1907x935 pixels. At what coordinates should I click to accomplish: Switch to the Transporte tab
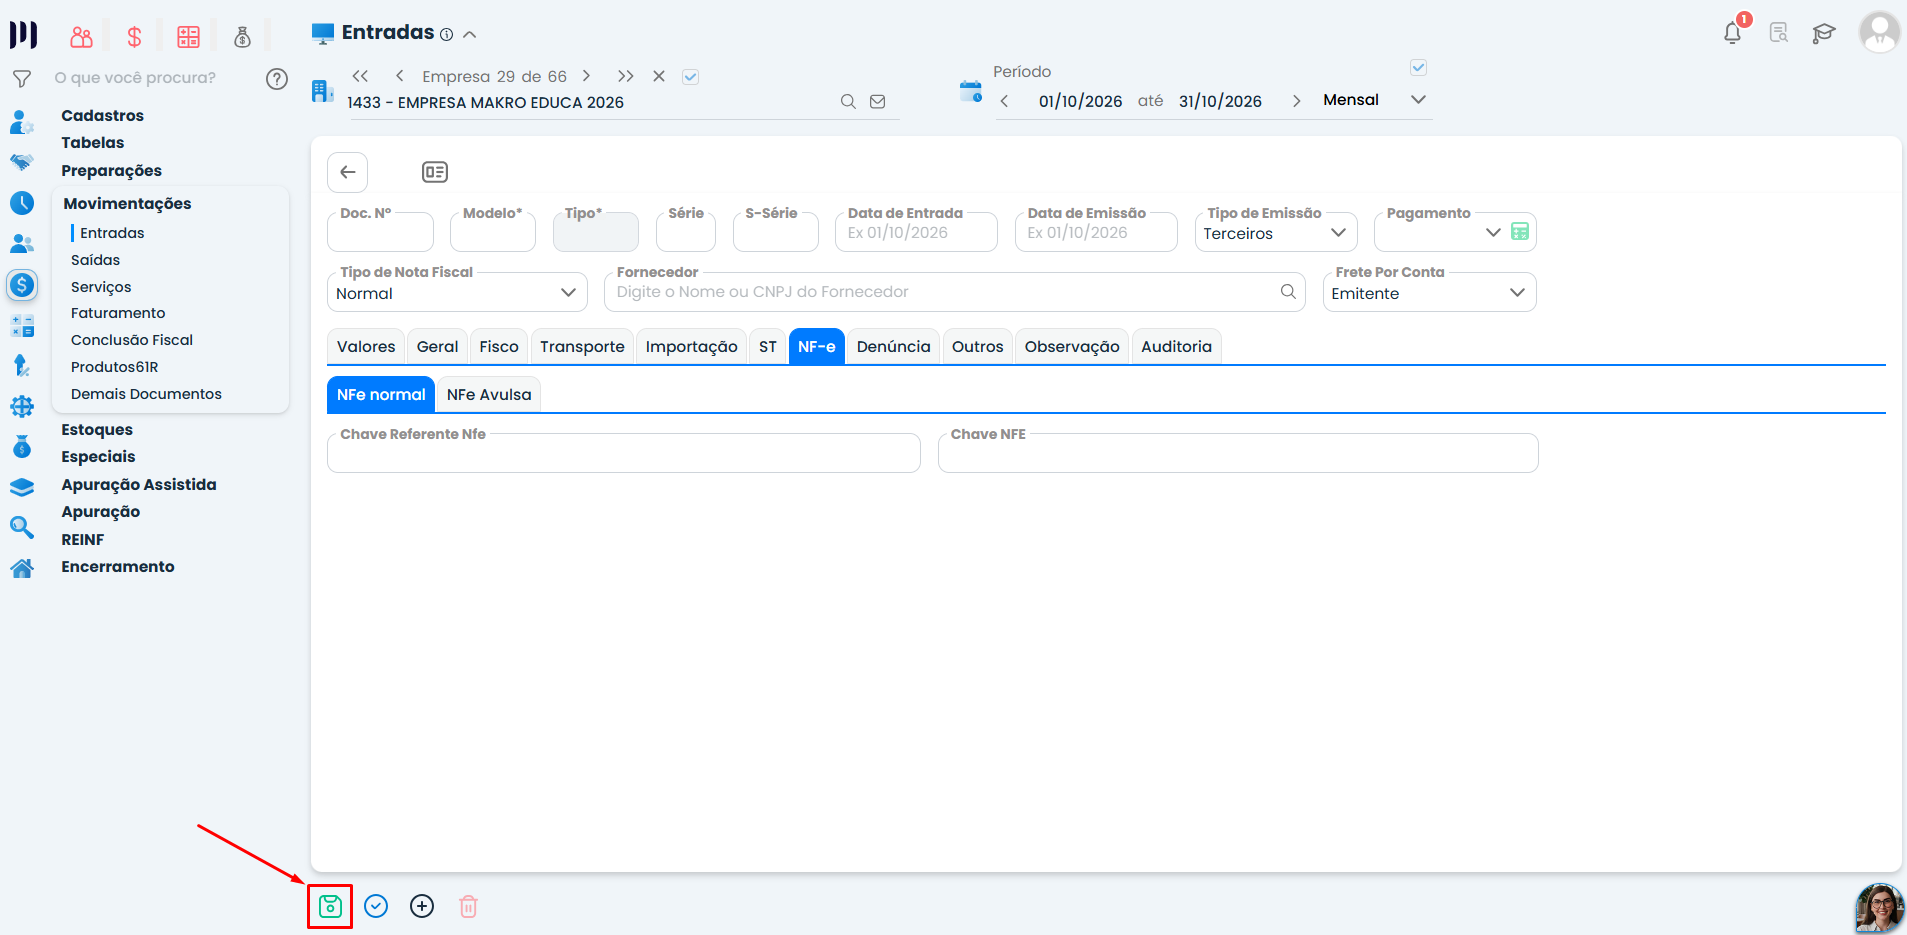pyautogui.click(x=582, y=346)
